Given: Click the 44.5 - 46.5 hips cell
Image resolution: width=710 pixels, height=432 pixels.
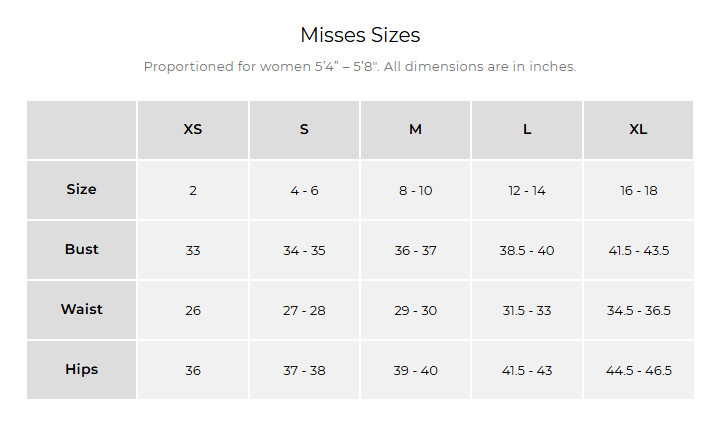Looking at the screenshot, I should pyautogui.click(x=638, y=370).
